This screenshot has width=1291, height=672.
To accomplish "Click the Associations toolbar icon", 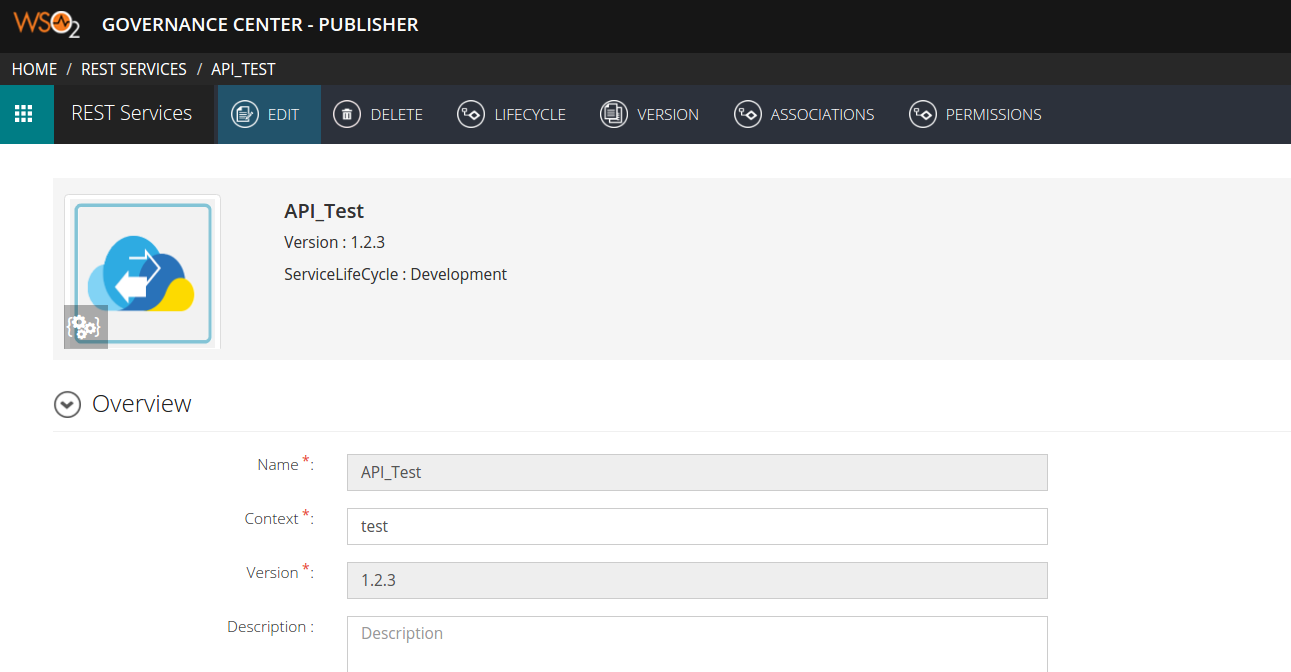I will (747, 114).
